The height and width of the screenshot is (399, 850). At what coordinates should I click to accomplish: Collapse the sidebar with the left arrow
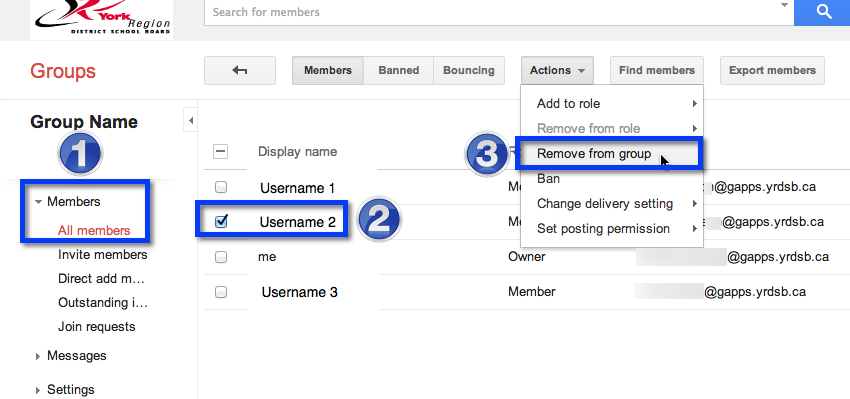click(x=190, y=120)
